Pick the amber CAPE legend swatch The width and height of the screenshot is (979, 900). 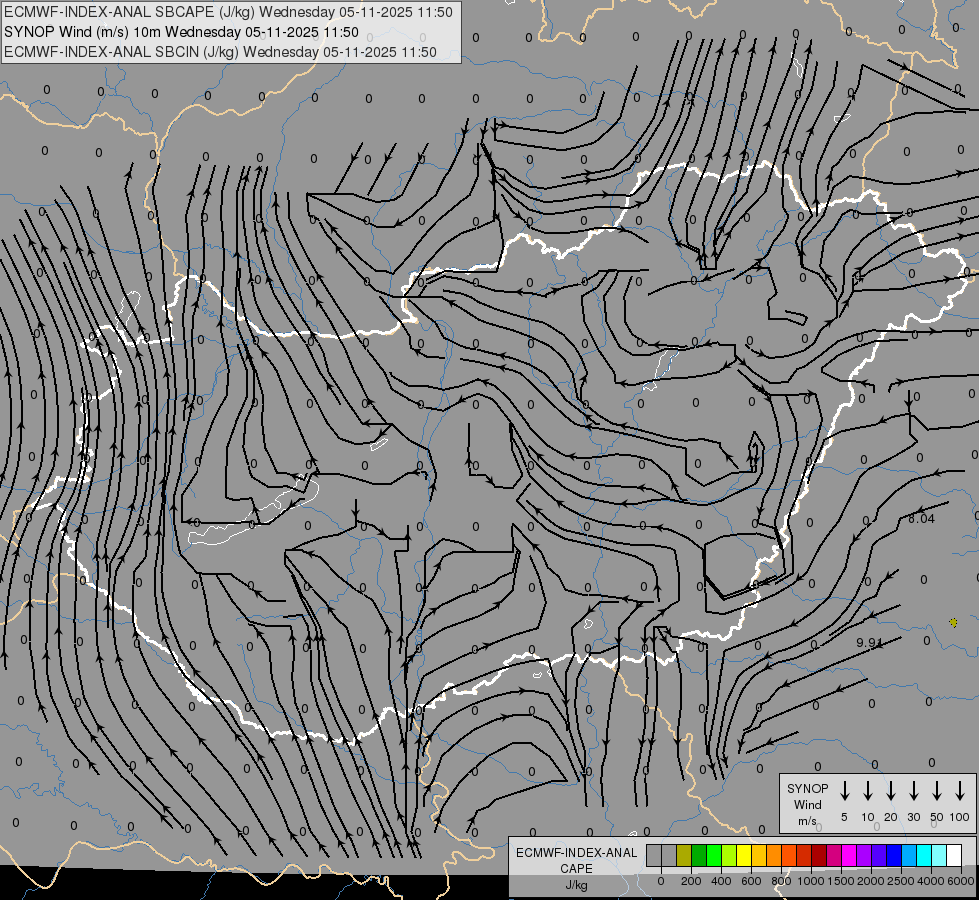click(x=759, y=855)
